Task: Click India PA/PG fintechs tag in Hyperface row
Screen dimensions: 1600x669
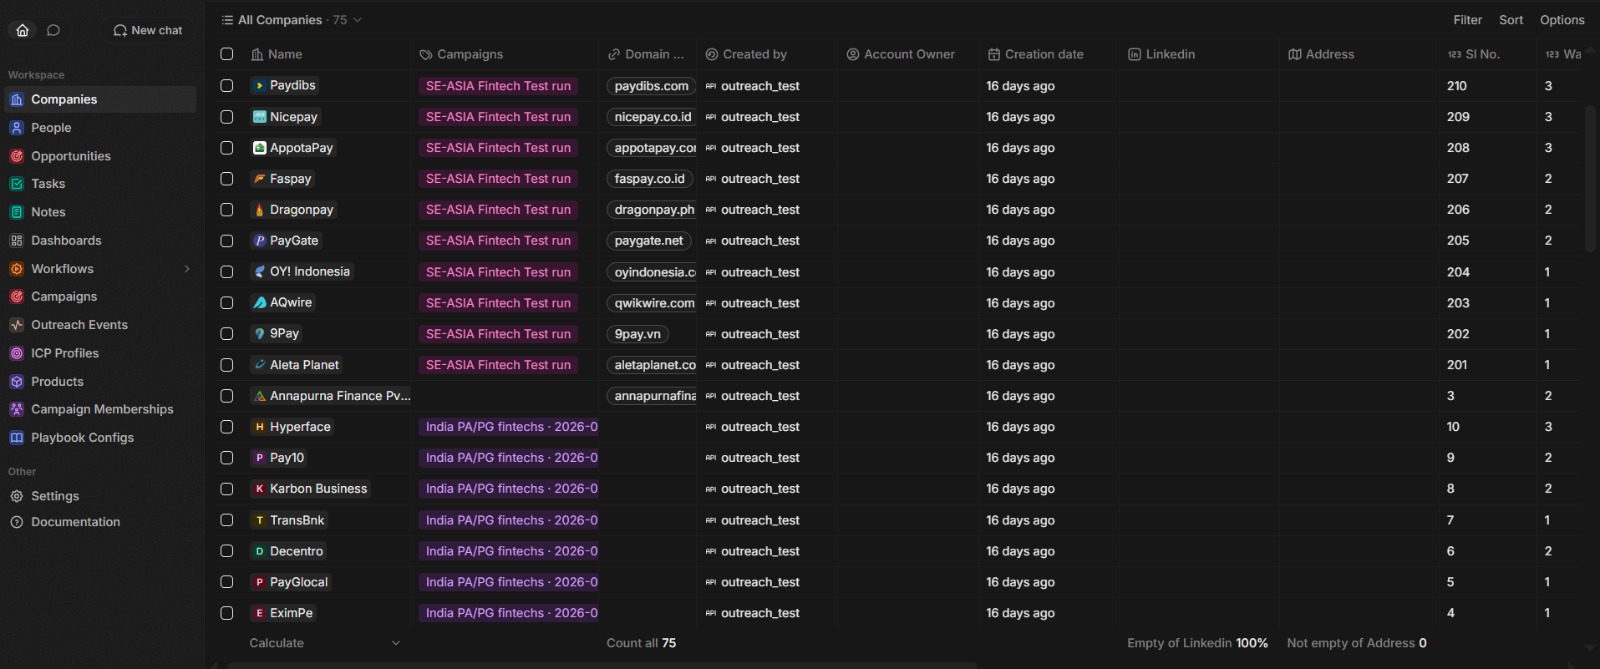Action: pyautogui.click(x=509, y=427)
